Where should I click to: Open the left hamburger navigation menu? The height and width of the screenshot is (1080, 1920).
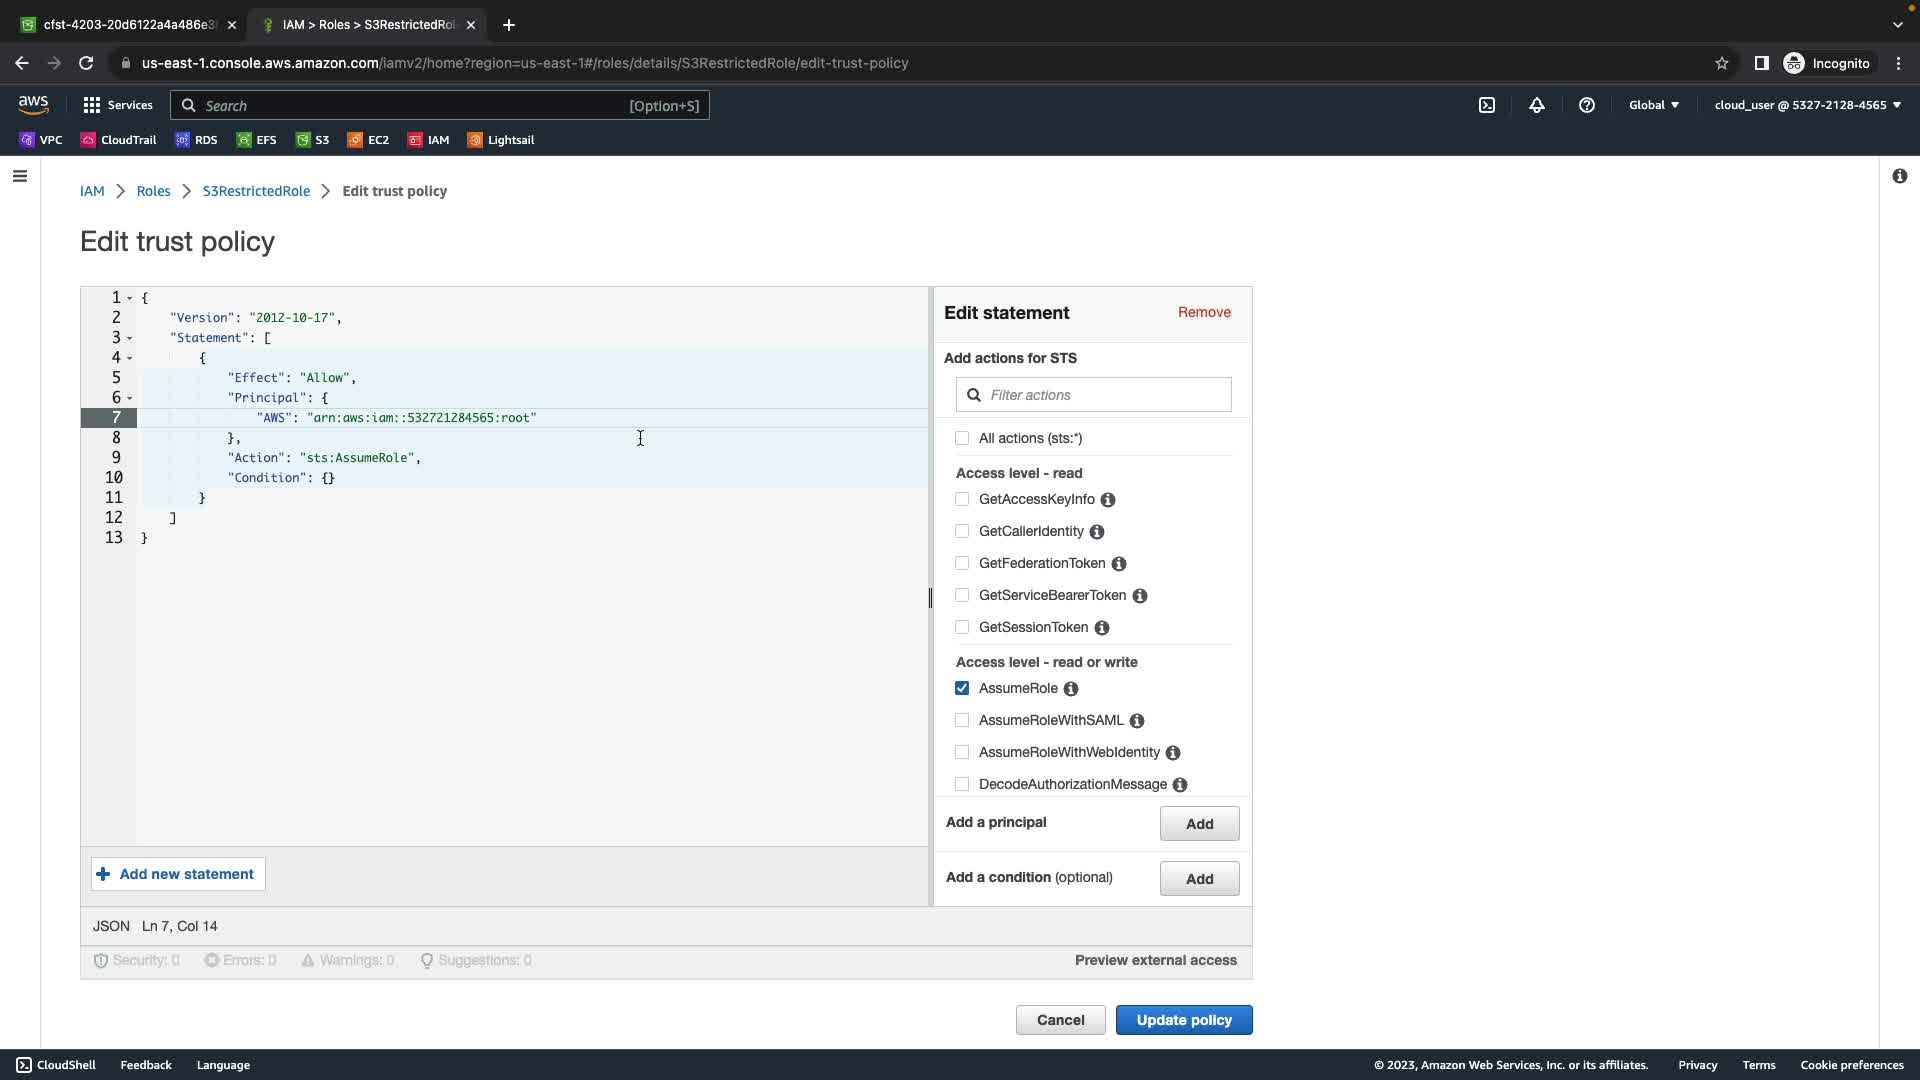tap(20, 176)
